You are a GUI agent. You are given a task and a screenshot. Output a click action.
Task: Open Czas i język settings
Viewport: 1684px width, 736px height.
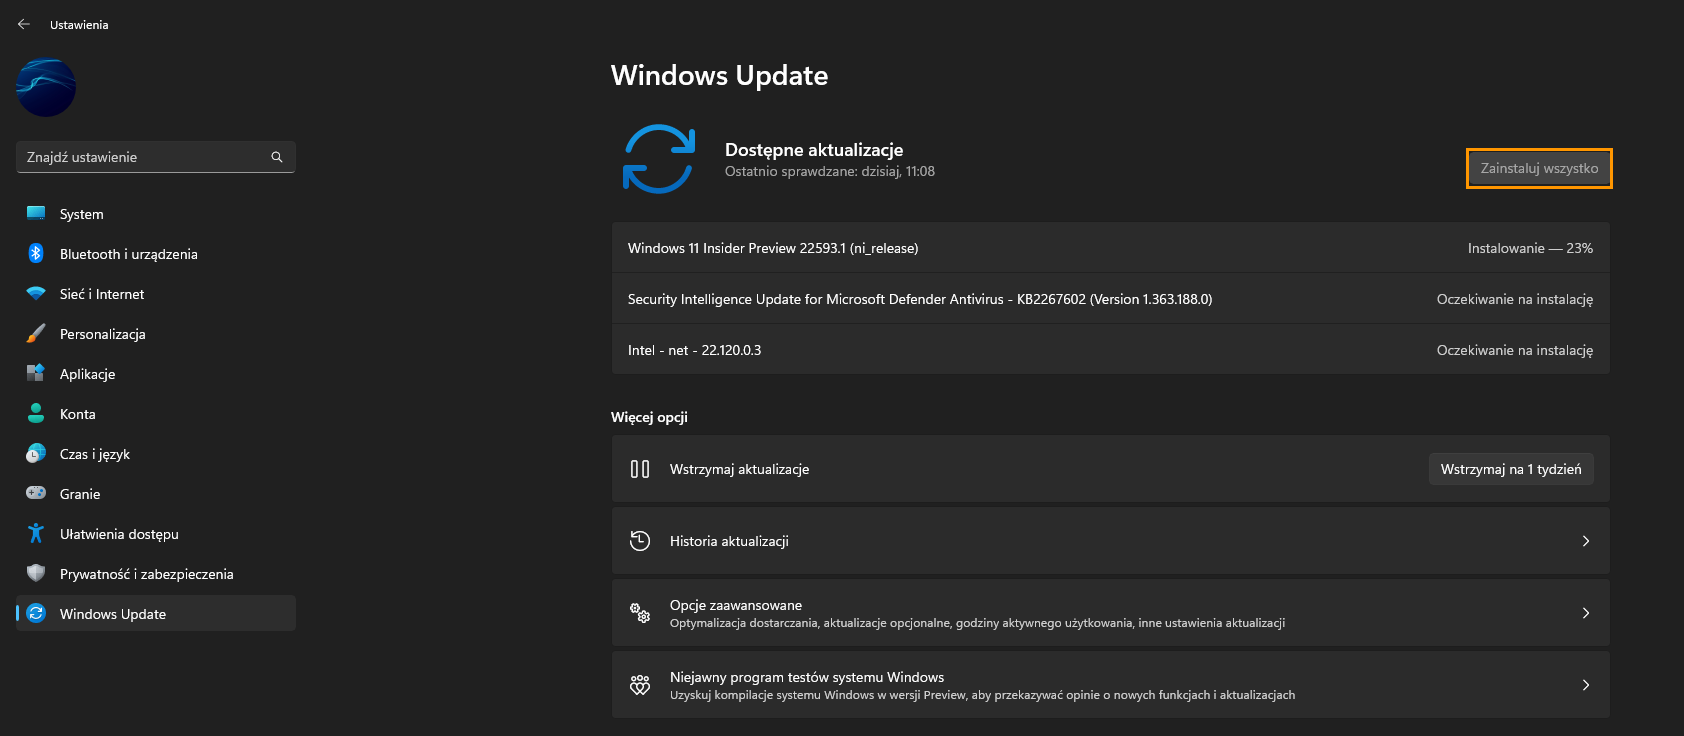coord(156,454)
